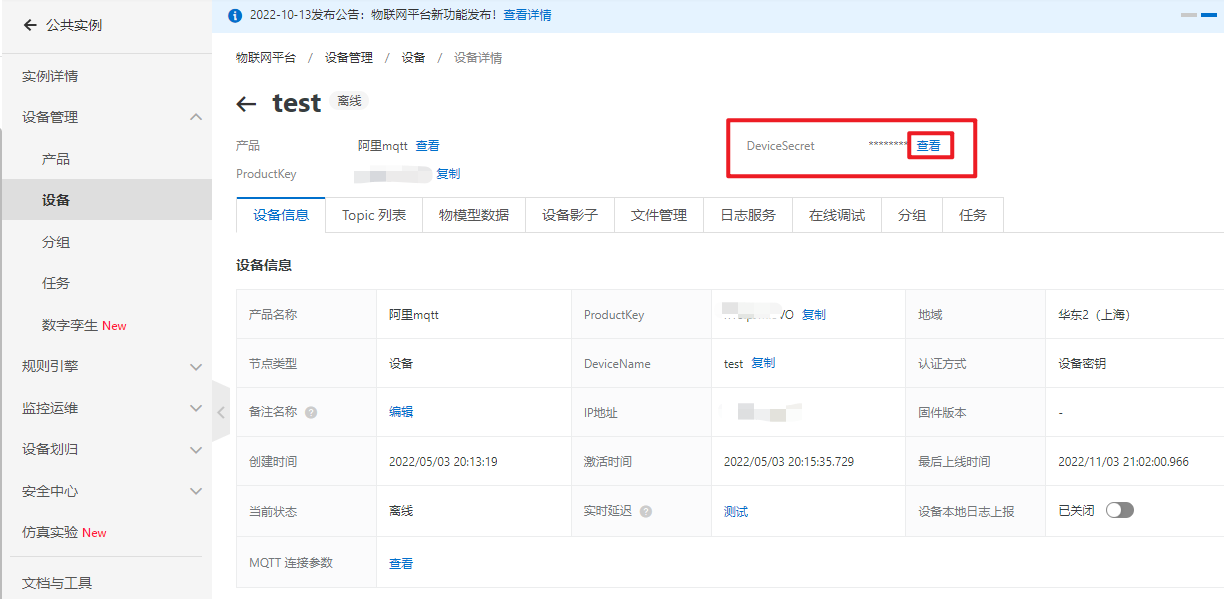1224x599 pixels.
Task: Click 复制 next to header ProductKey
Action: point(448,174)
